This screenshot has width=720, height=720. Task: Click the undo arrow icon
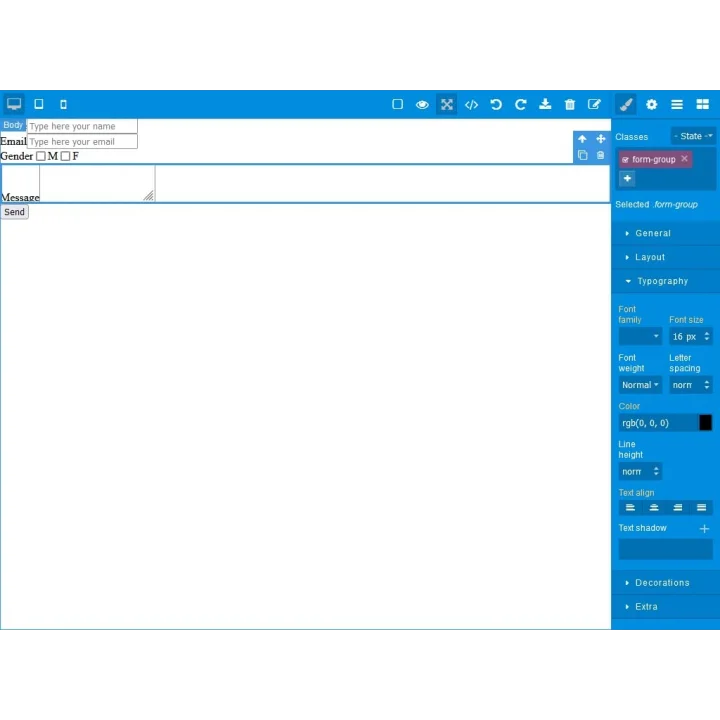[x=496, y=105]
